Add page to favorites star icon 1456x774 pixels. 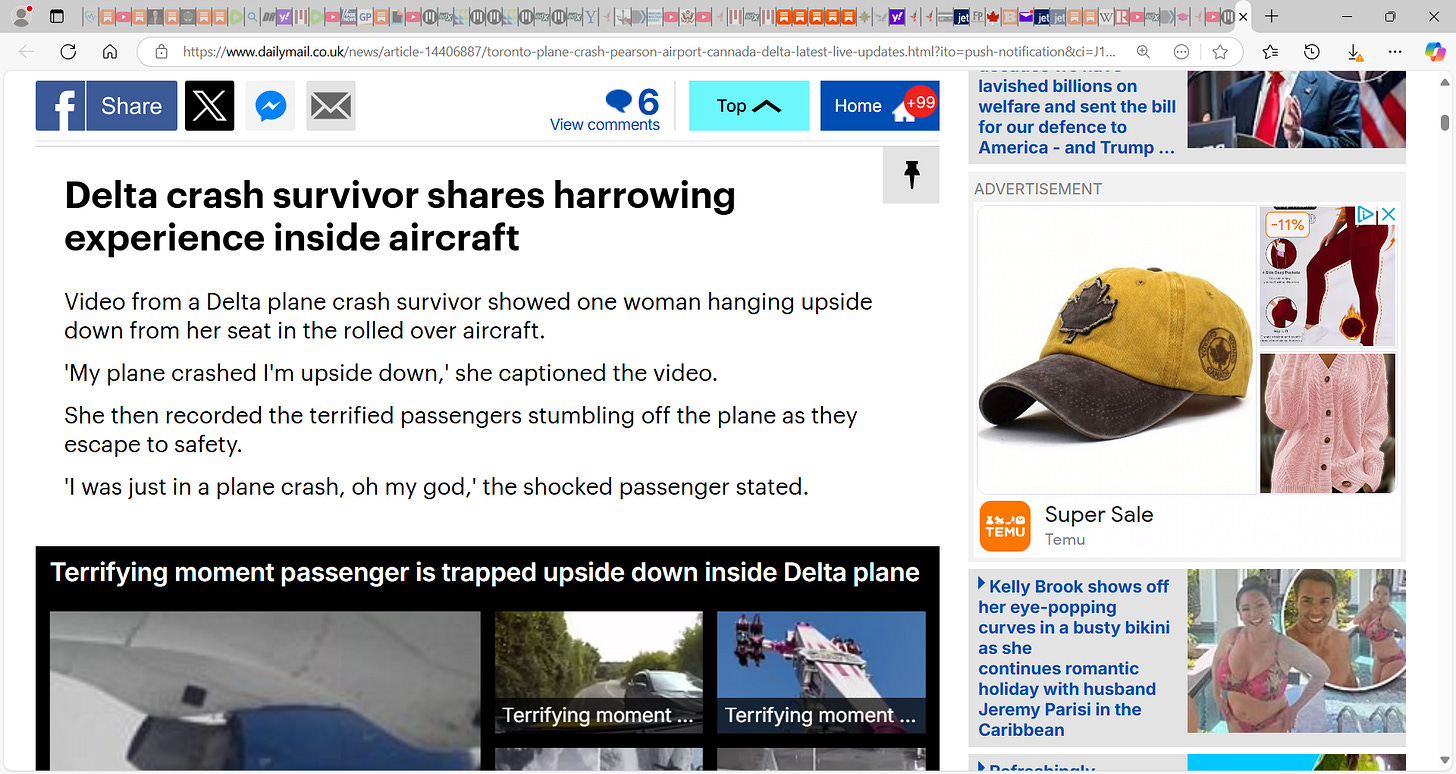pos(1220,52)
